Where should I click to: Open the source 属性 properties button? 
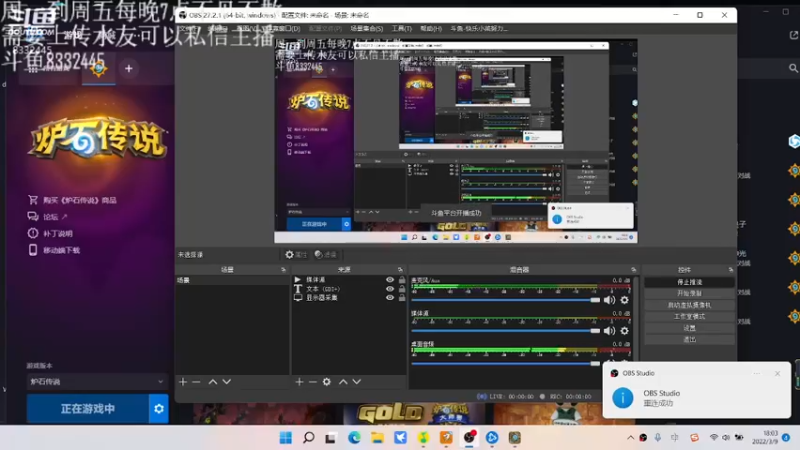296,255
